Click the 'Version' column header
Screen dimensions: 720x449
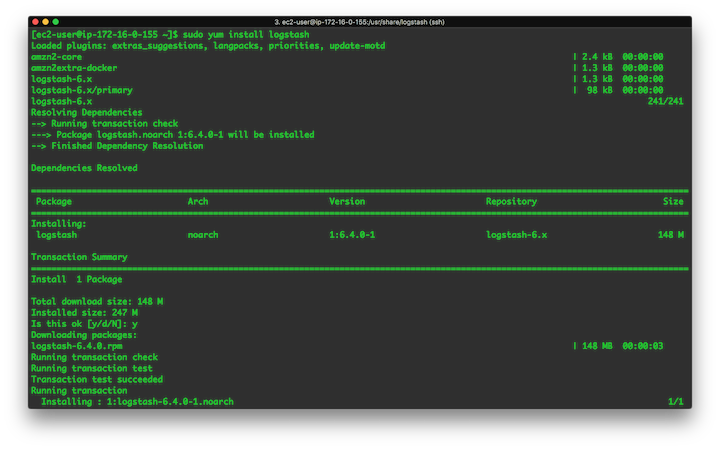[347, 202]
